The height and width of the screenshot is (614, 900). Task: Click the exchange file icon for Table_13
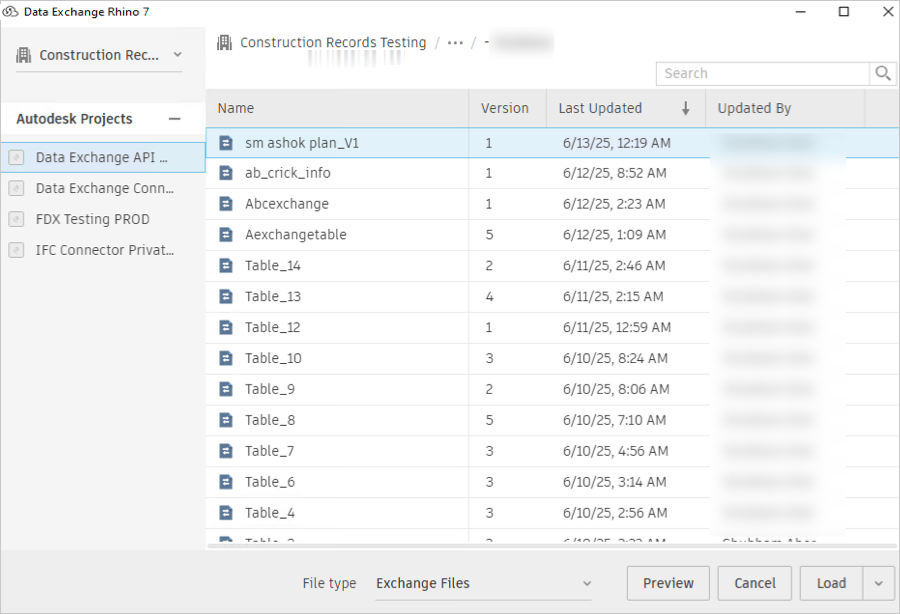[x=226, y=297]
